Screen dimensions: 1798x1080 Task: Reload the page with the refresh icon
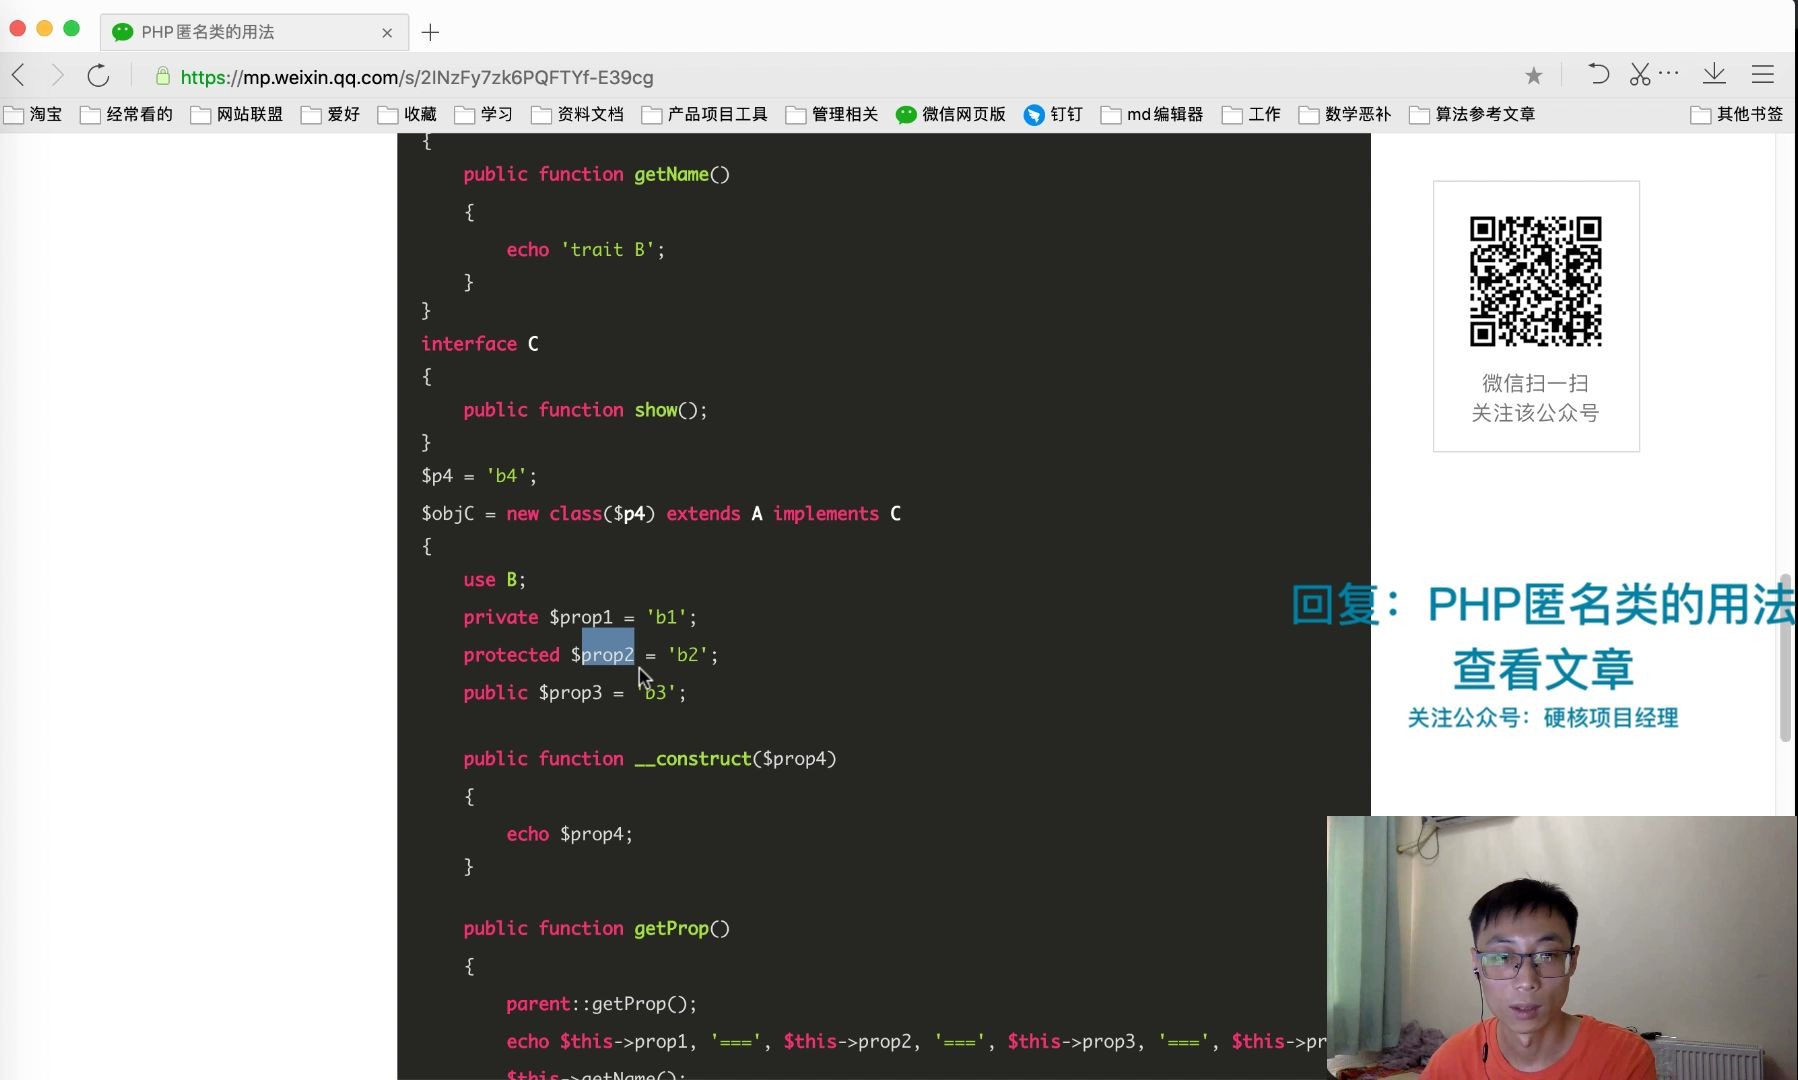click(98, 75)
